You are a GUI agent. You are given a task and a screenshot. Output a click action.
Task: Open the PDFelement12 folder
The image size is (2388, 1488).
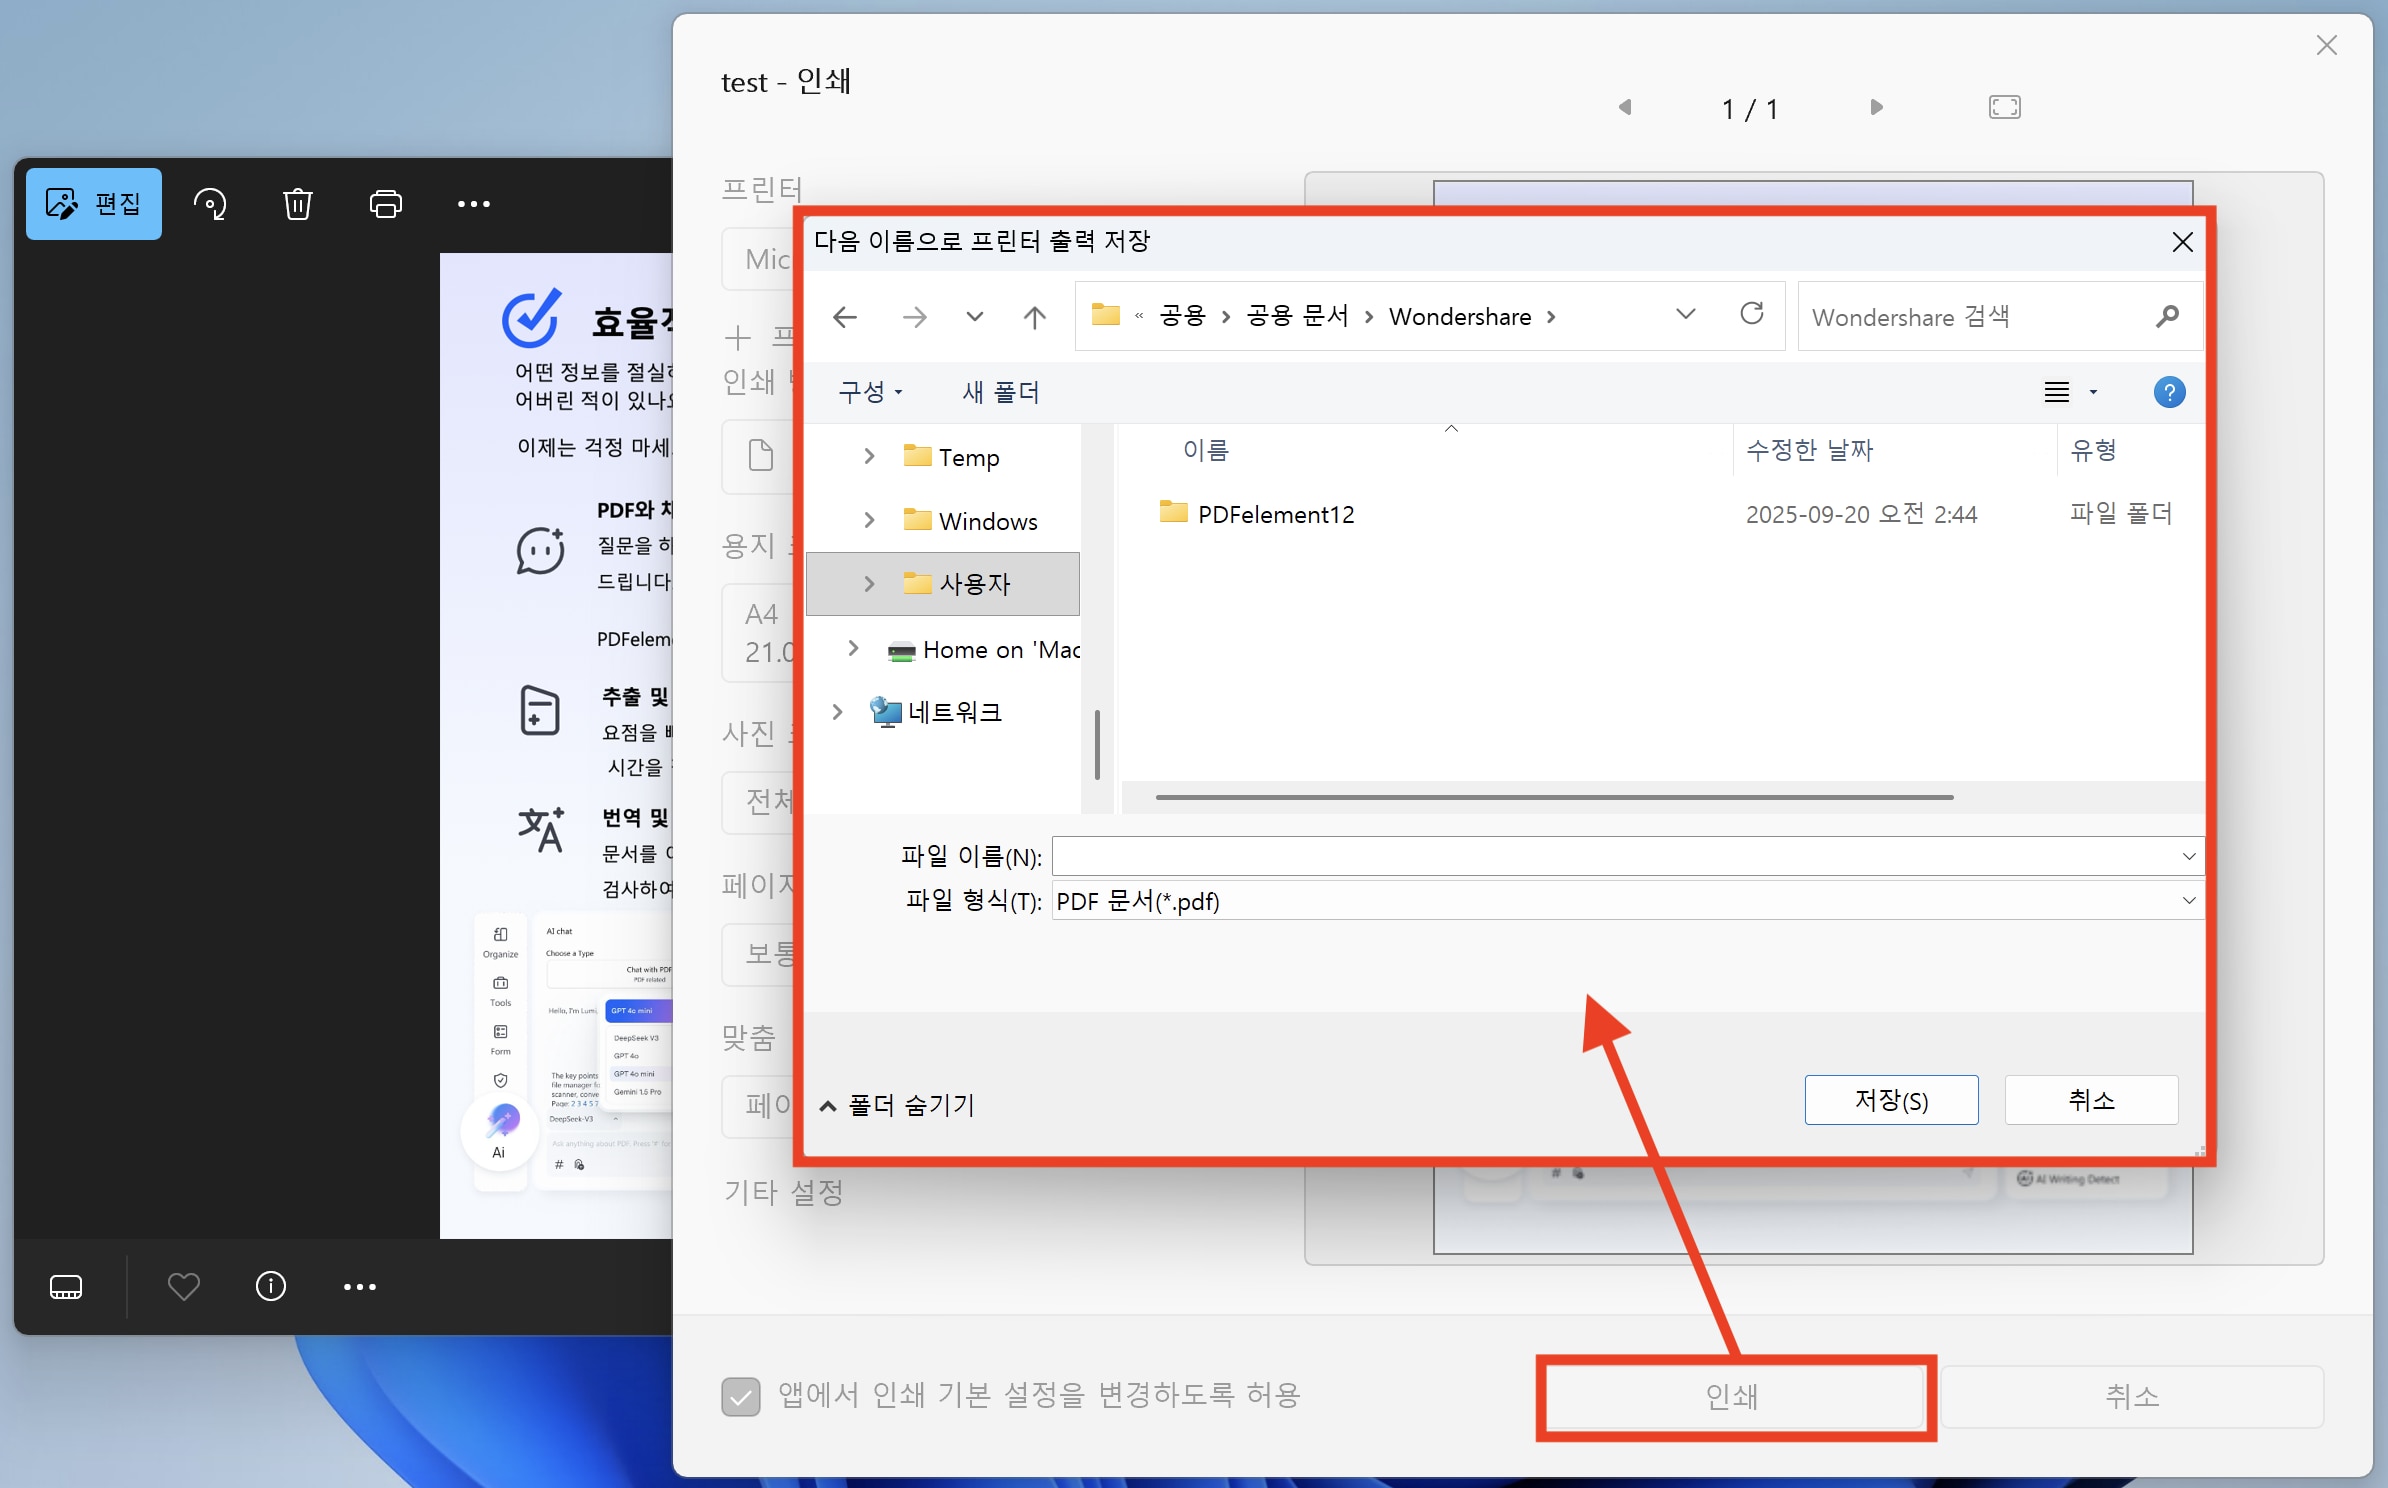click(1275, 513)
